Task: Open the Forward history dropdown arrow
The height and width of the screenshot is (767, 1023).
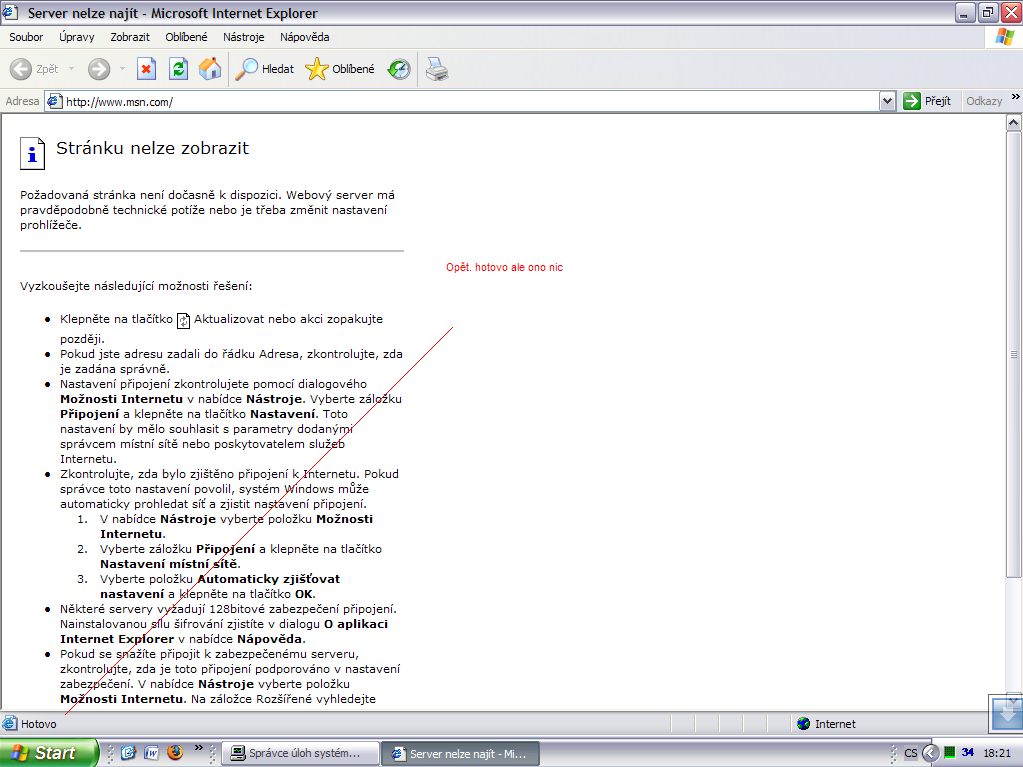Action: (122, 68)
